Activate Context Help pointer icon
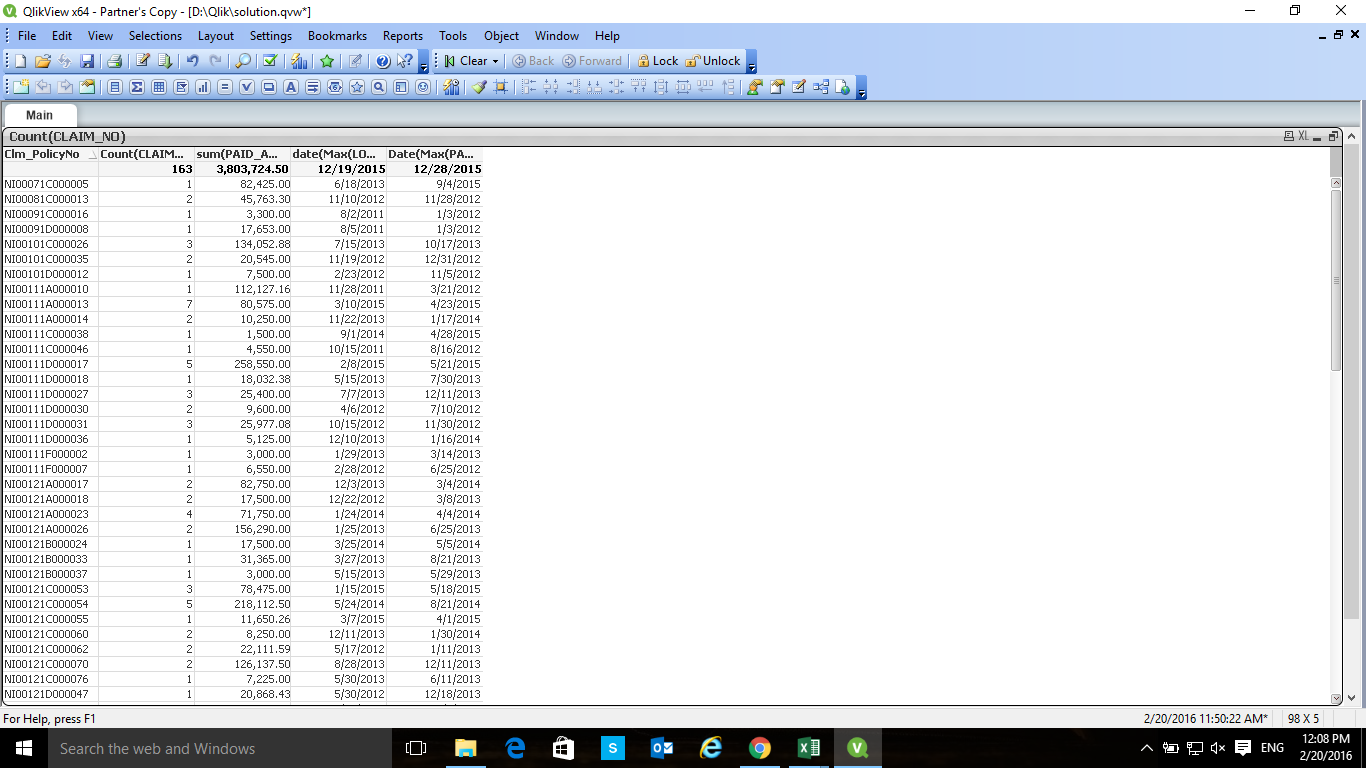 click(404, 61)
